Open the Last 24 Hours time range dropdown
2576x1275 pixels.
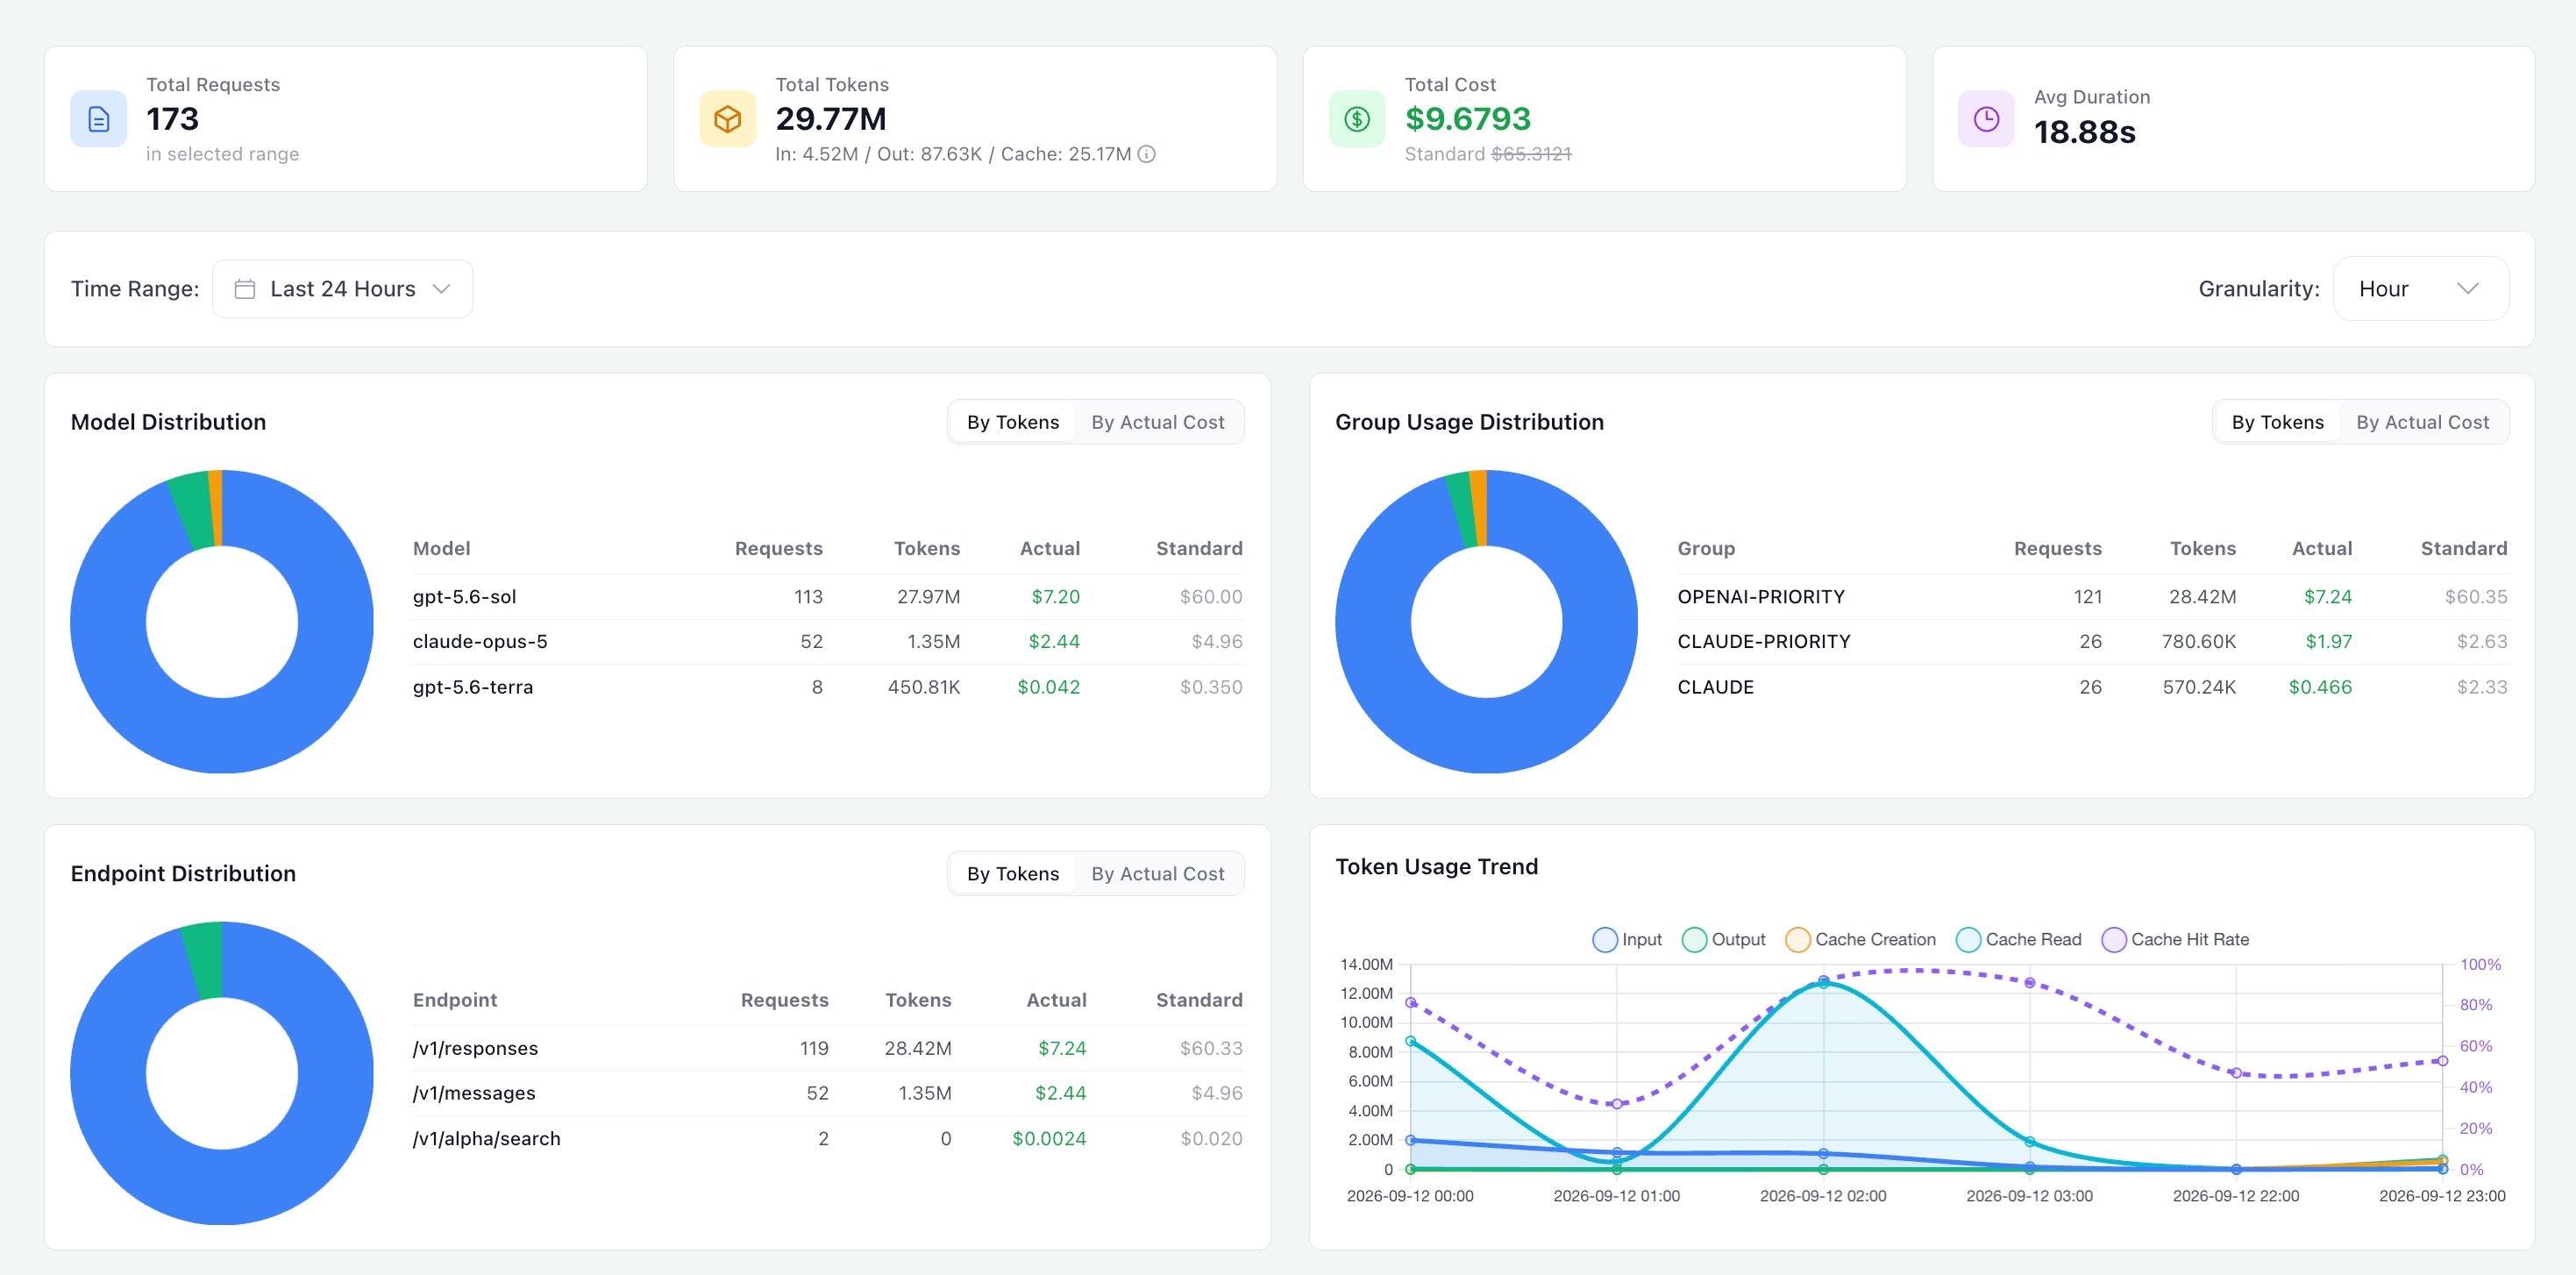click(342, 289)
